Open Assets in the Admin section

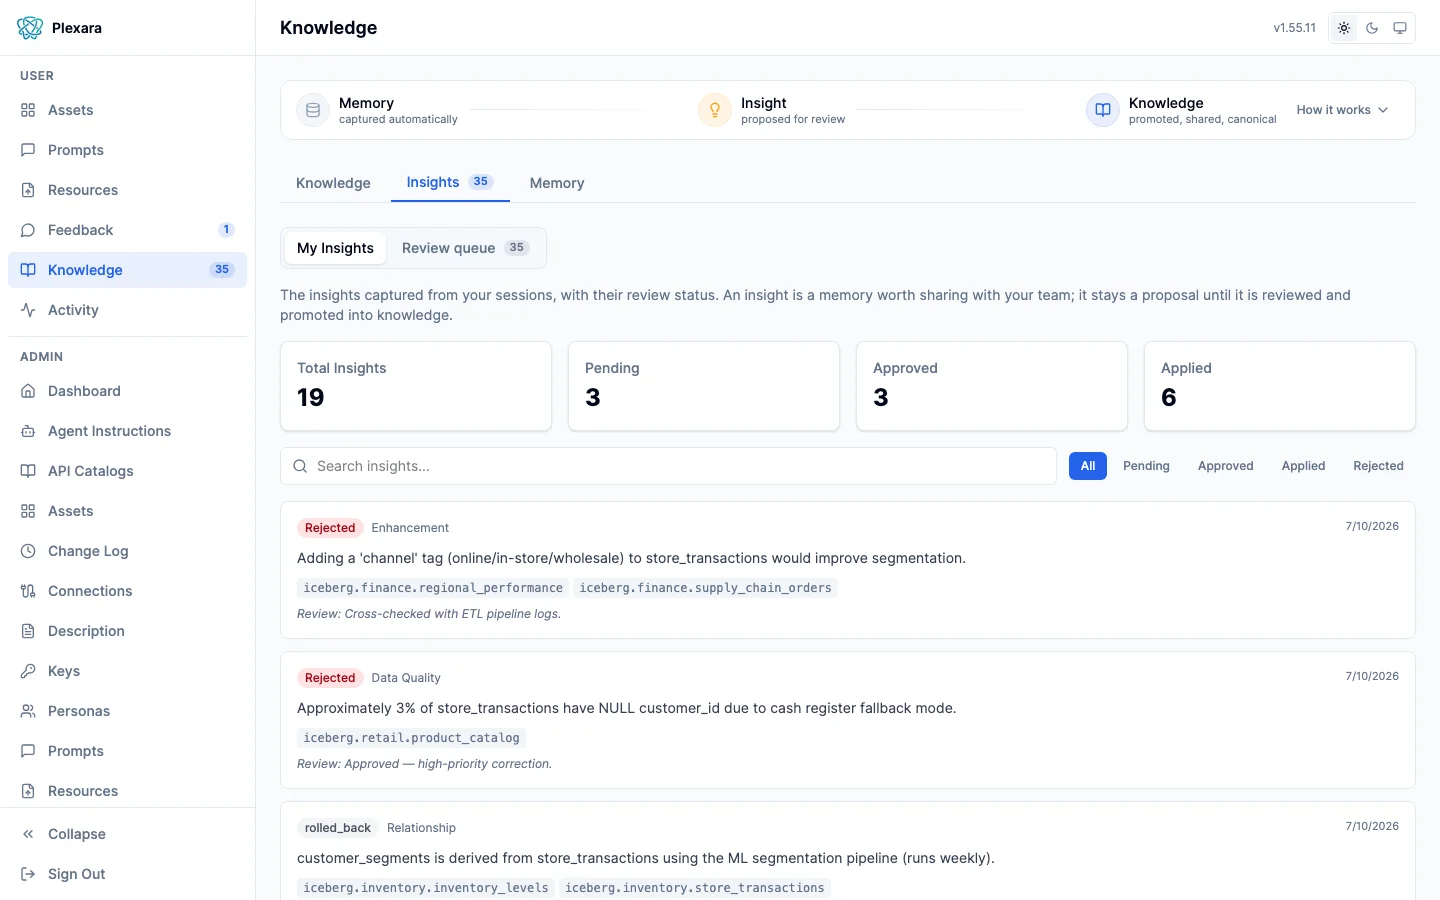coord(127,511)
